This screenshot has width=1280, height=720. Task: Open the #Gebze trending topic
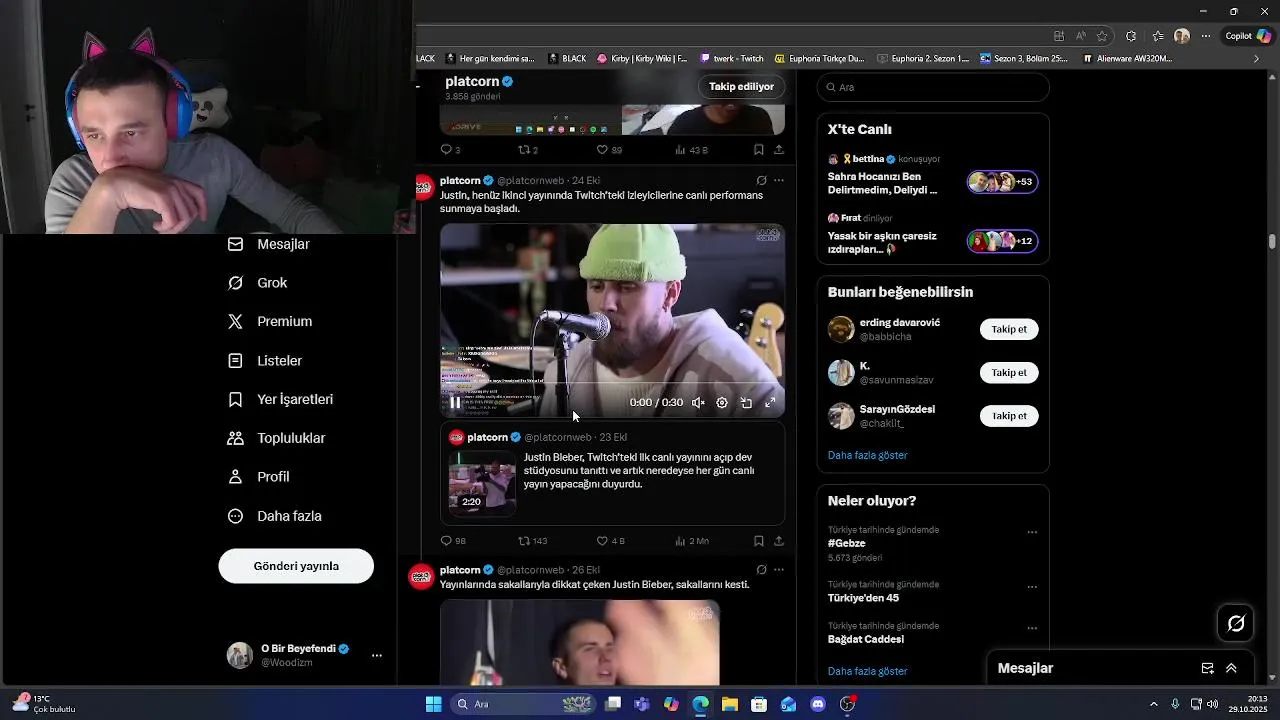click(846, 544)
